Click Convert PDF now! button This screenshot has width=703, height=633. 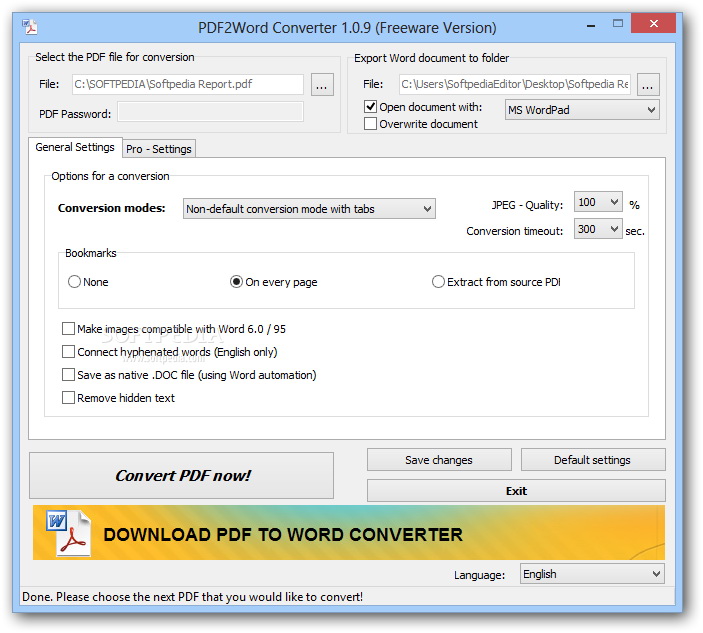[x=182, y=476]
